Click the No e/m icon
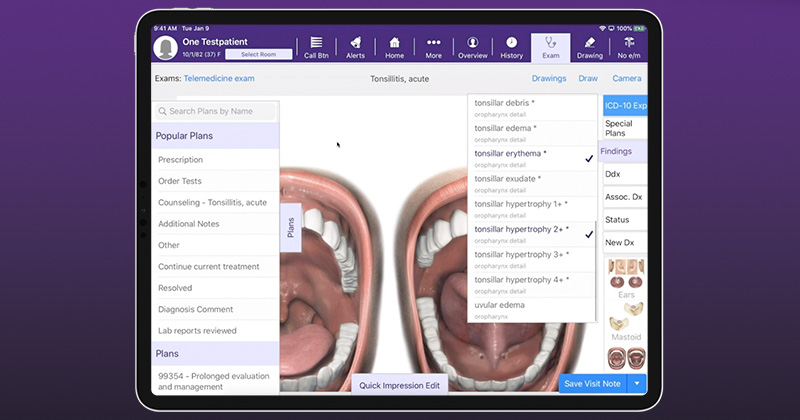This screenshot has height=420, width=800. click(629, 48)
